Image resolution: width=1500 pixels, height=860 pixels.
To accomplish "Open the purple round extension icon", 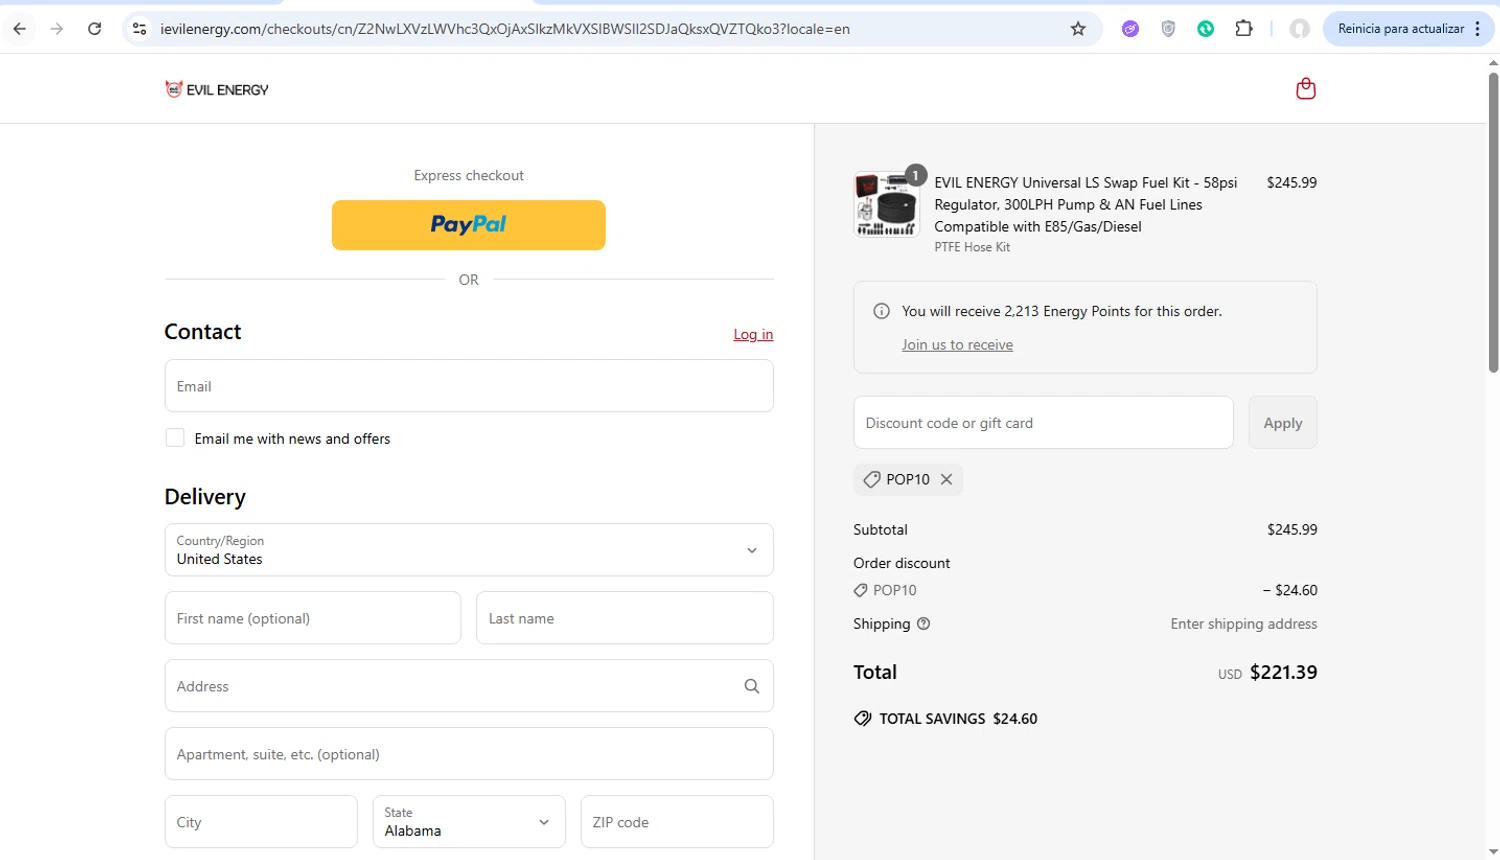I will click(x=1130, y=29).
